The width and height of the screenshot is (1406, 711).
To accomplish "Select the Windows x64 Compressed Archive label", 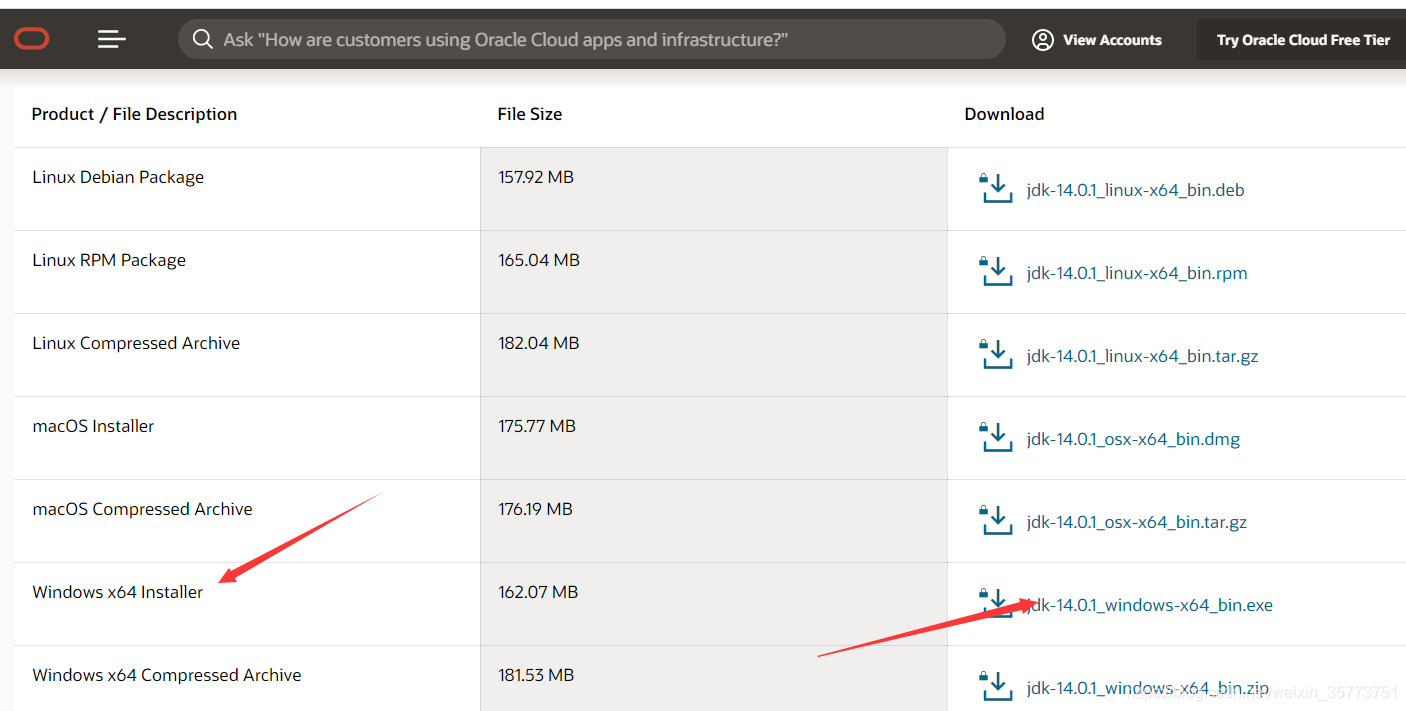I will coord(167,675).
